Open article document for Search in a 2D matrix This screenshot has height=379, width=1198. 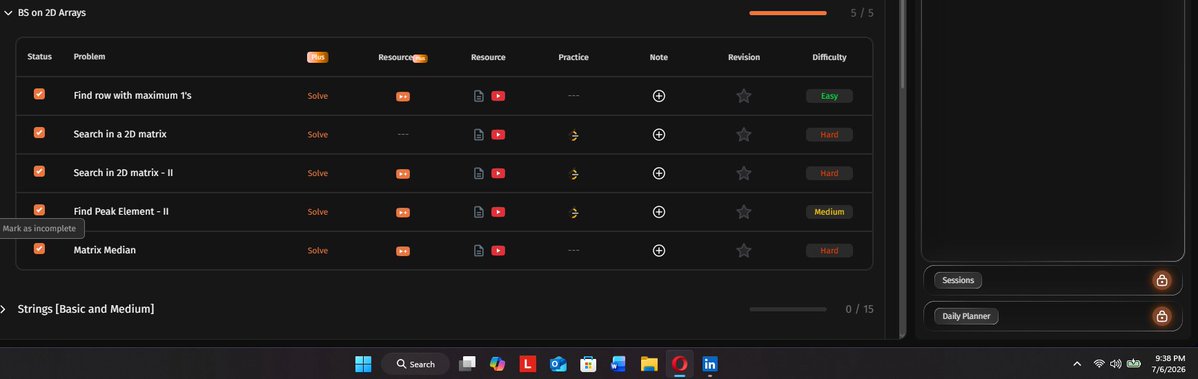[x=479, y=134]
